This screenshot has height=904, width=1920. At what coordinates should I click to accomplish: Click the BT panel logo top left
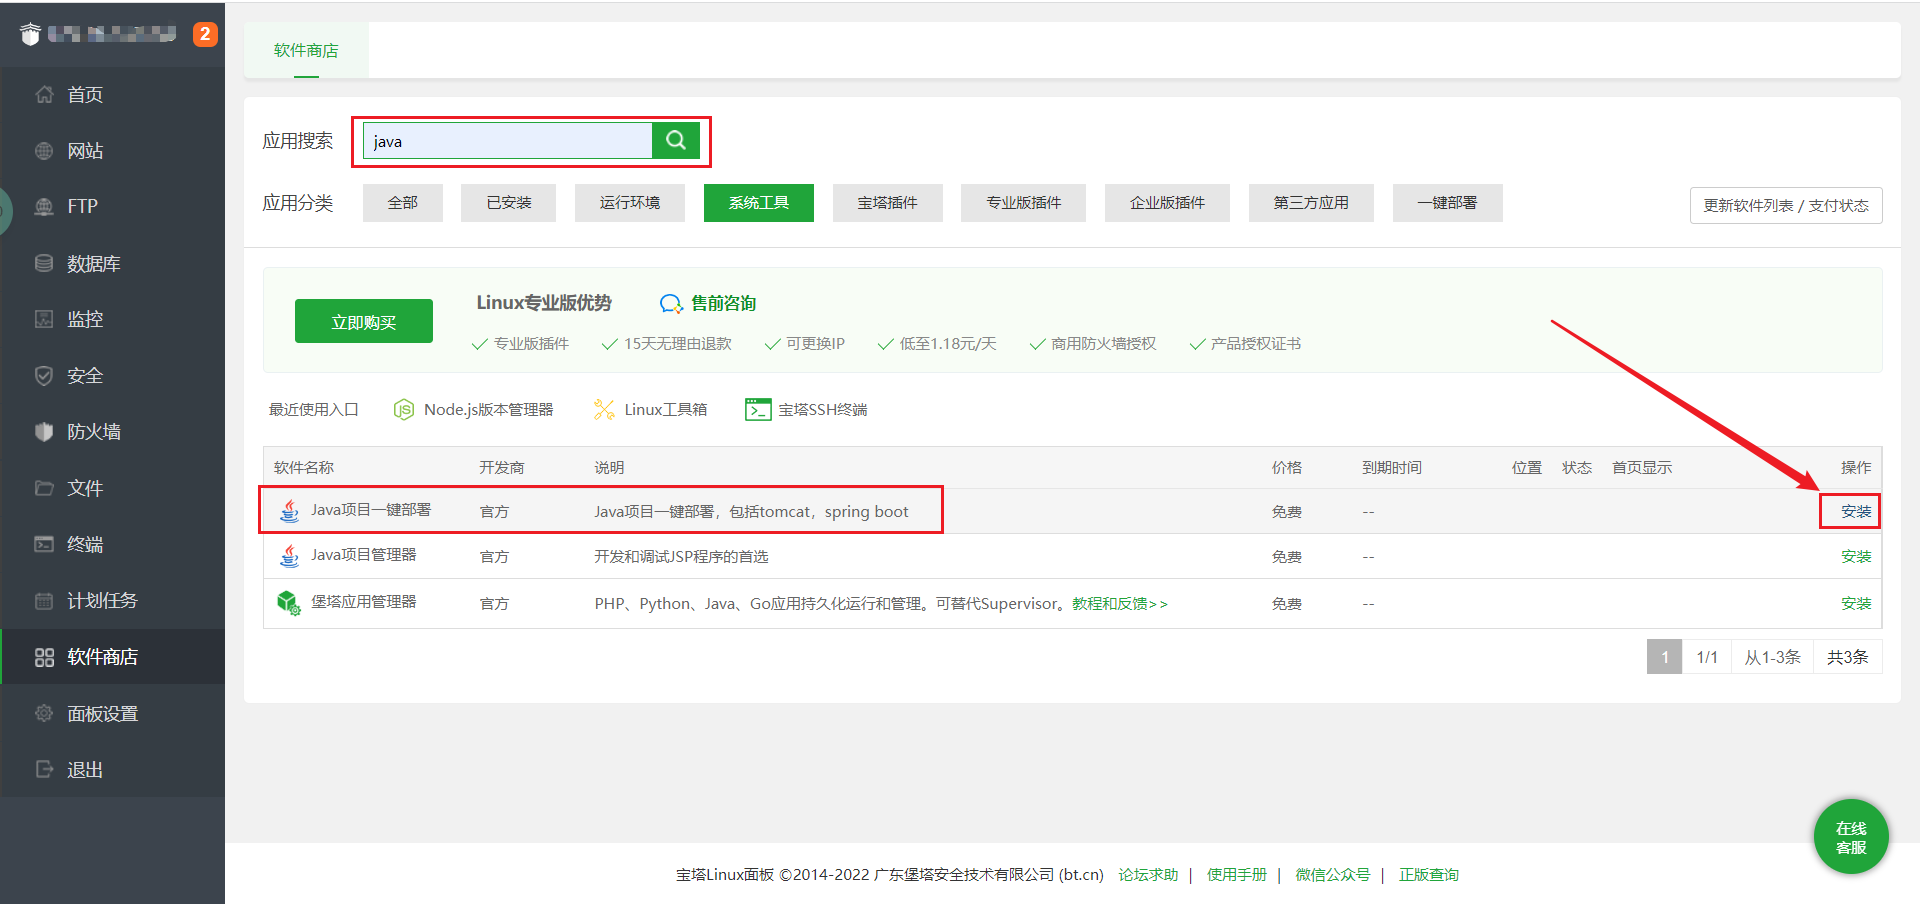pos(30,35)
